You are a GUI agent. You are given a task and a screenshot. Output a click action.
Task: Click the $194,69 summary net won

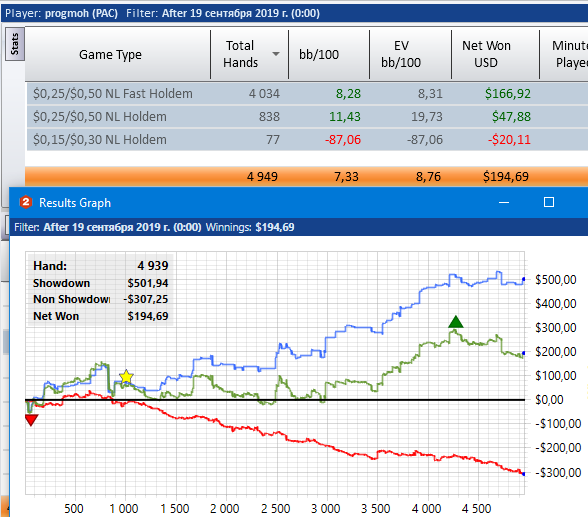(506, 177)
